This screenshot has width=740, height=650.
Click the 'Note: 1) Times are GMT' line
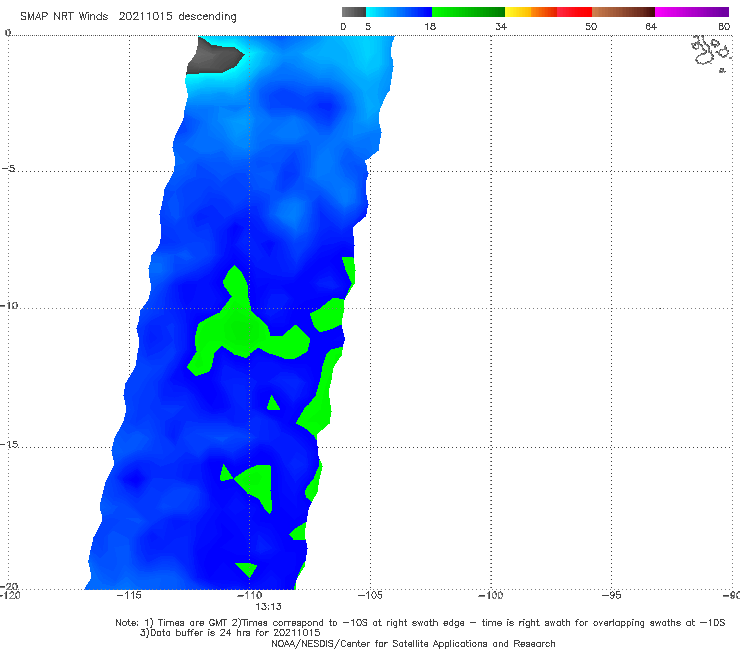(x=420, y=623)
